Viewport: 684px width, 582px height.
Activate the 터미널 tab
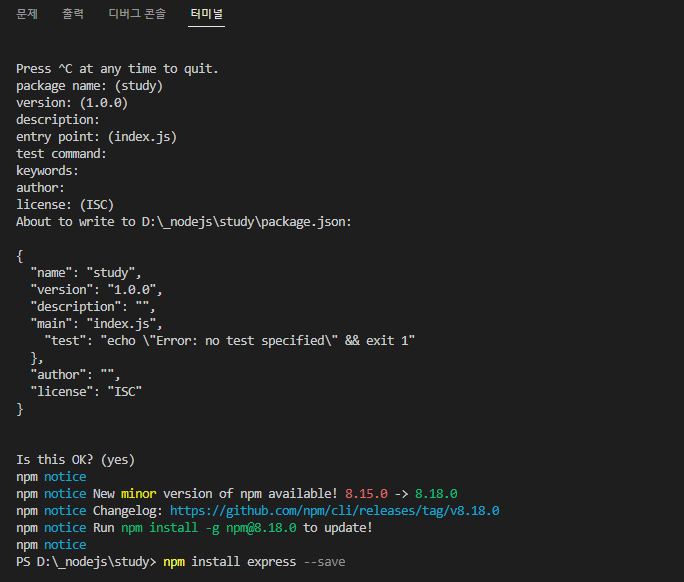[x=206, y=14]
